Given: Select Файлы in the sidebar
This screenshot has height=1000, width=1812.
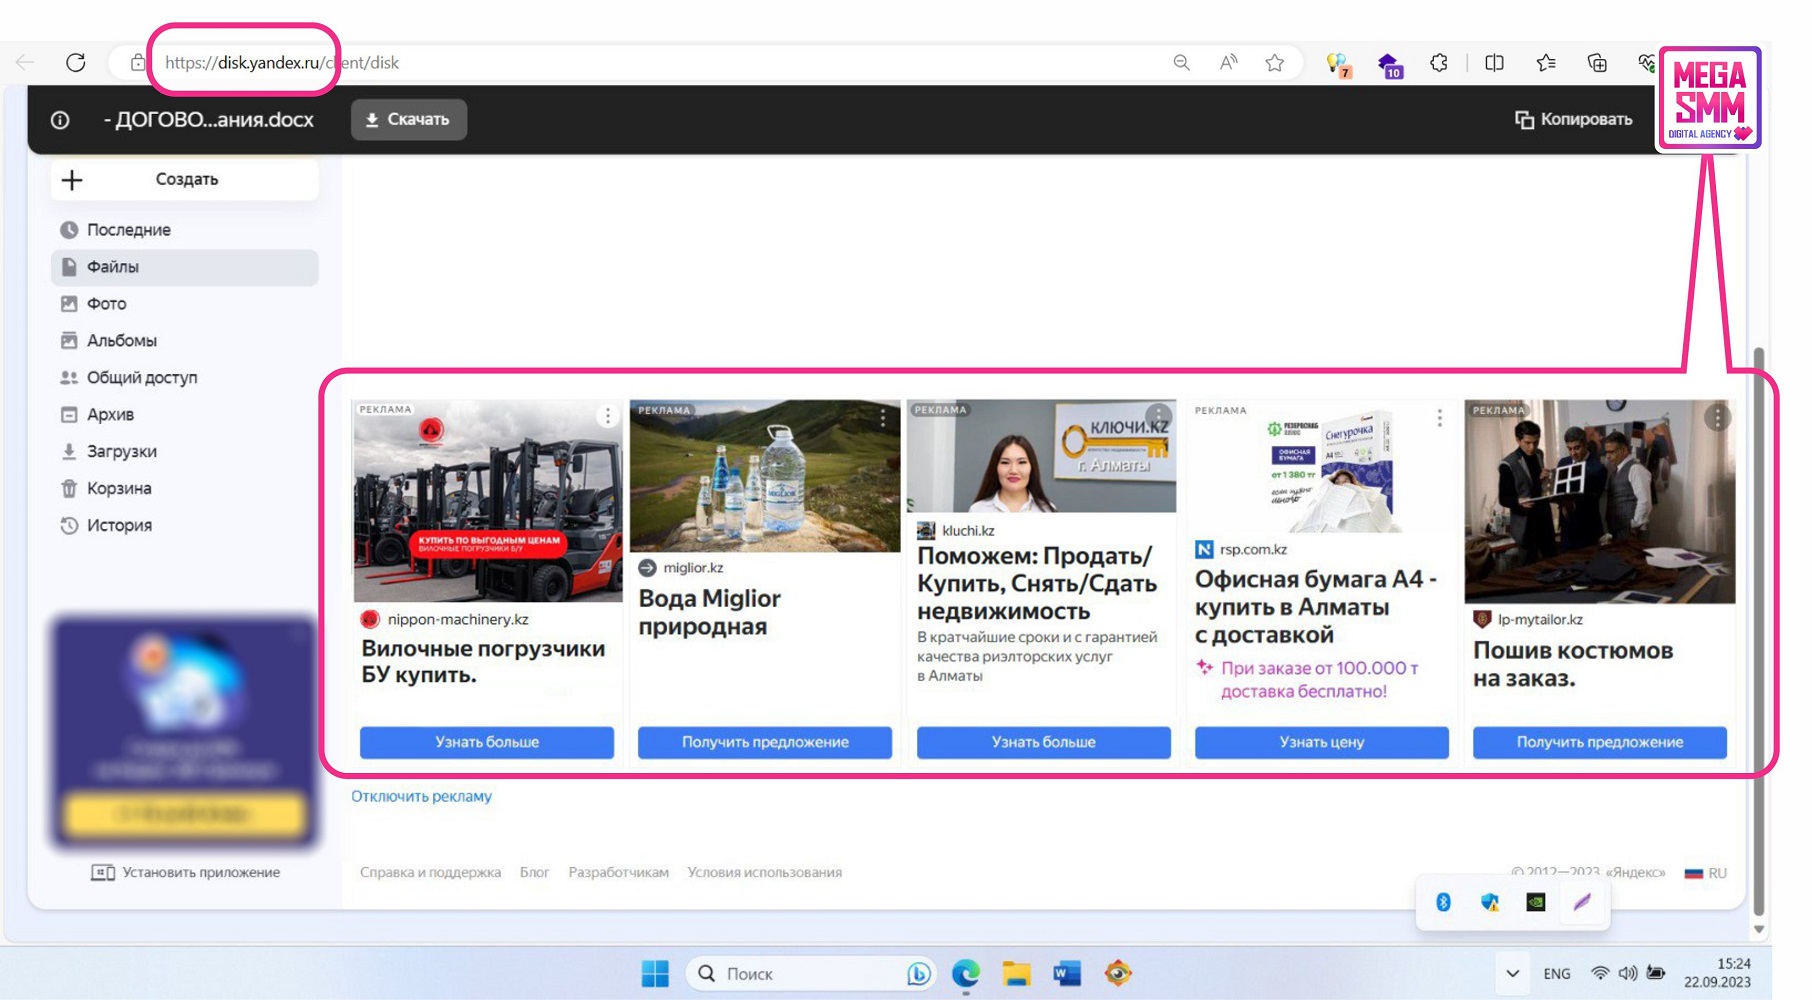Looking at the screenshot, I should click(x=185, y=267).
